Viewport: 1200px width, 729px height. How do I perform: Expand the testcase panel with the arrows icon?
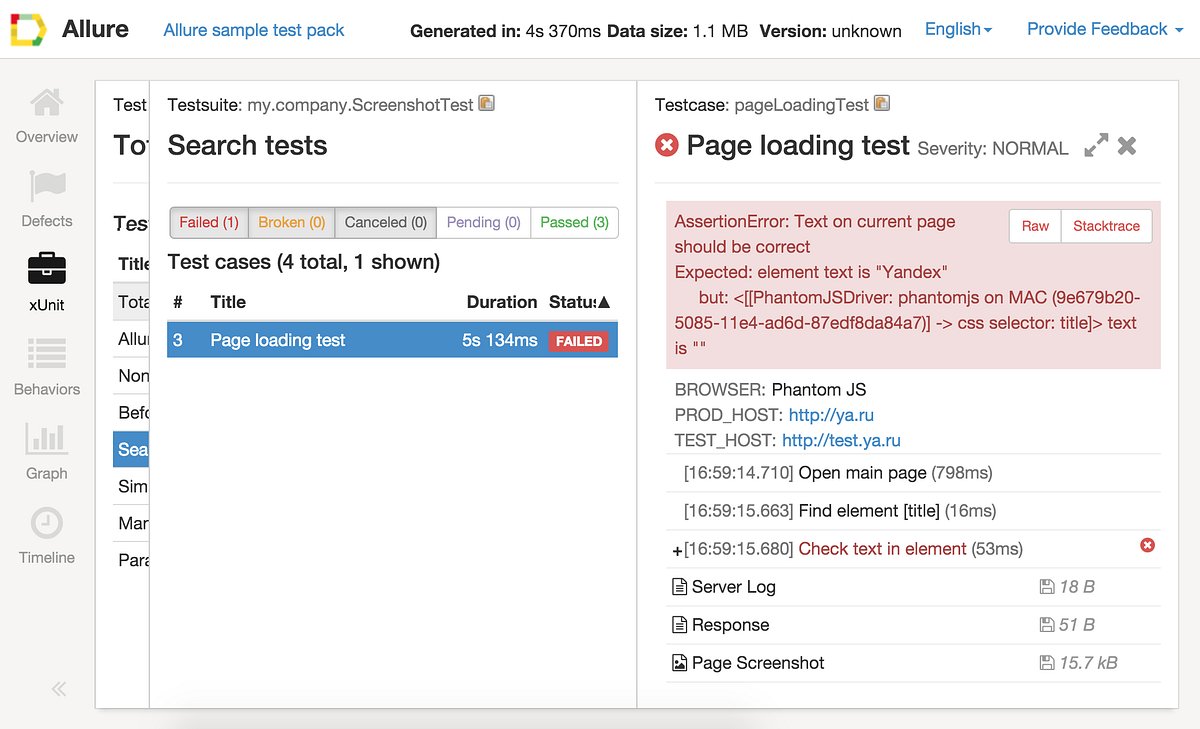1096,145
